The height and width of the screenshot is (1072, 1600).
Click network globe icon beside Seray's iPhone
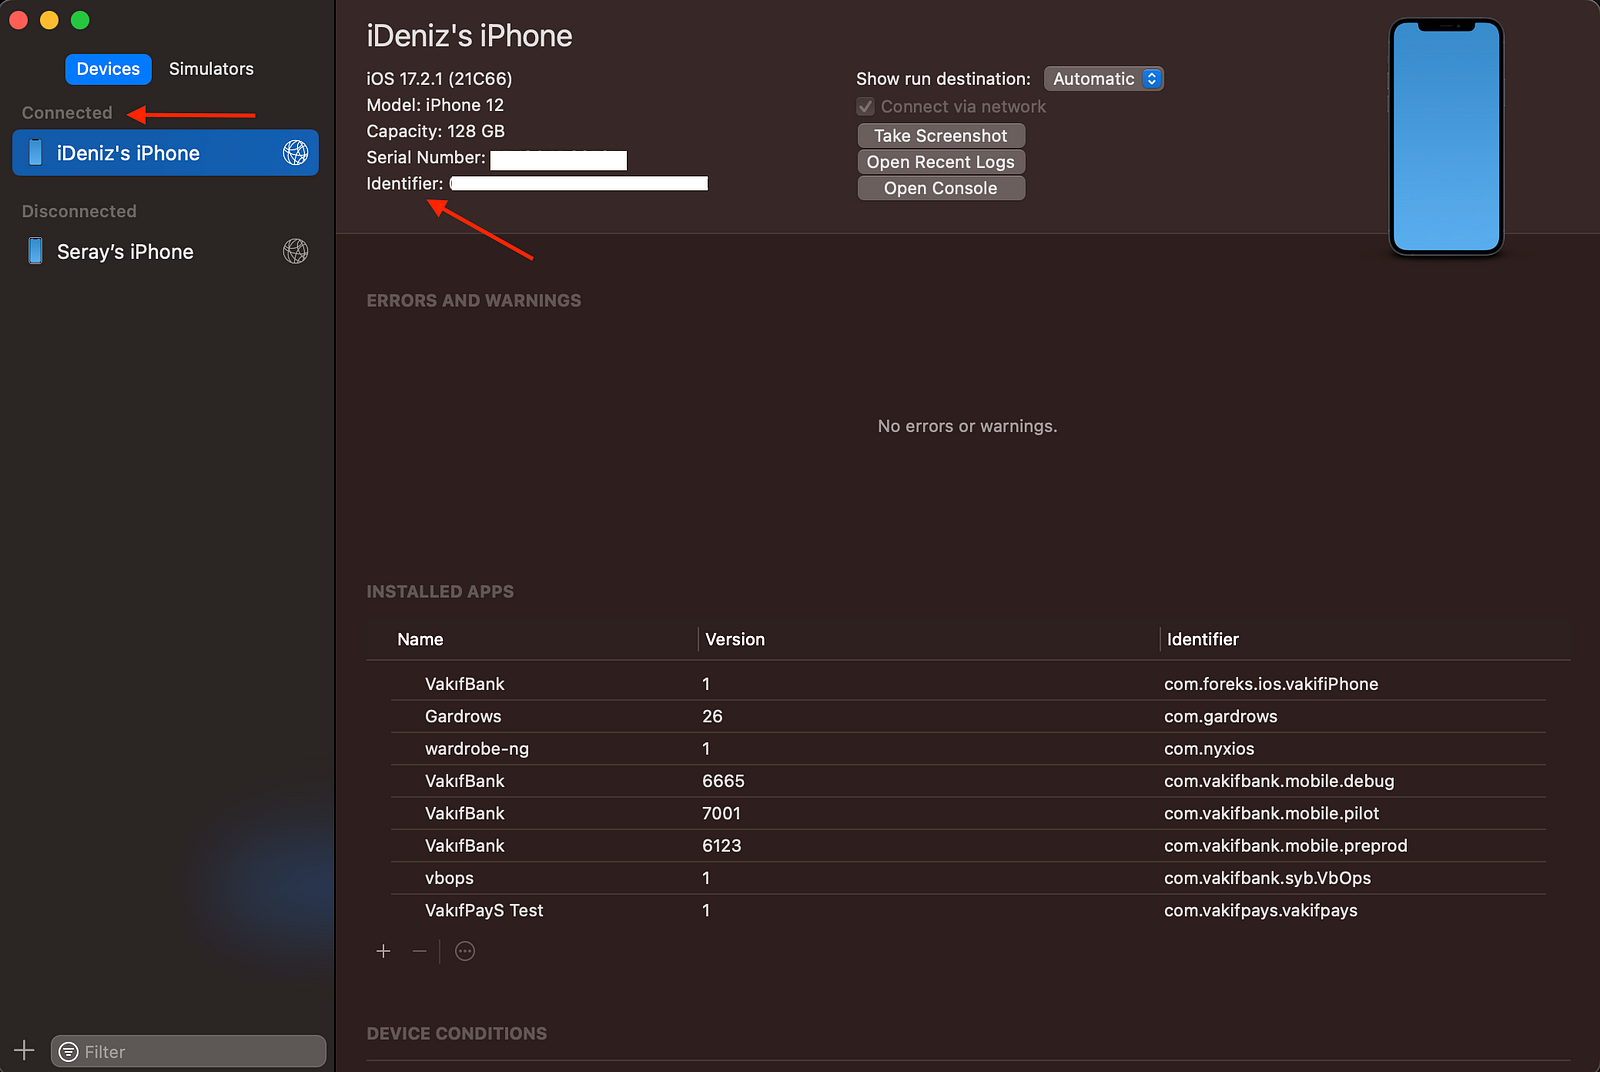pos(295,251)
